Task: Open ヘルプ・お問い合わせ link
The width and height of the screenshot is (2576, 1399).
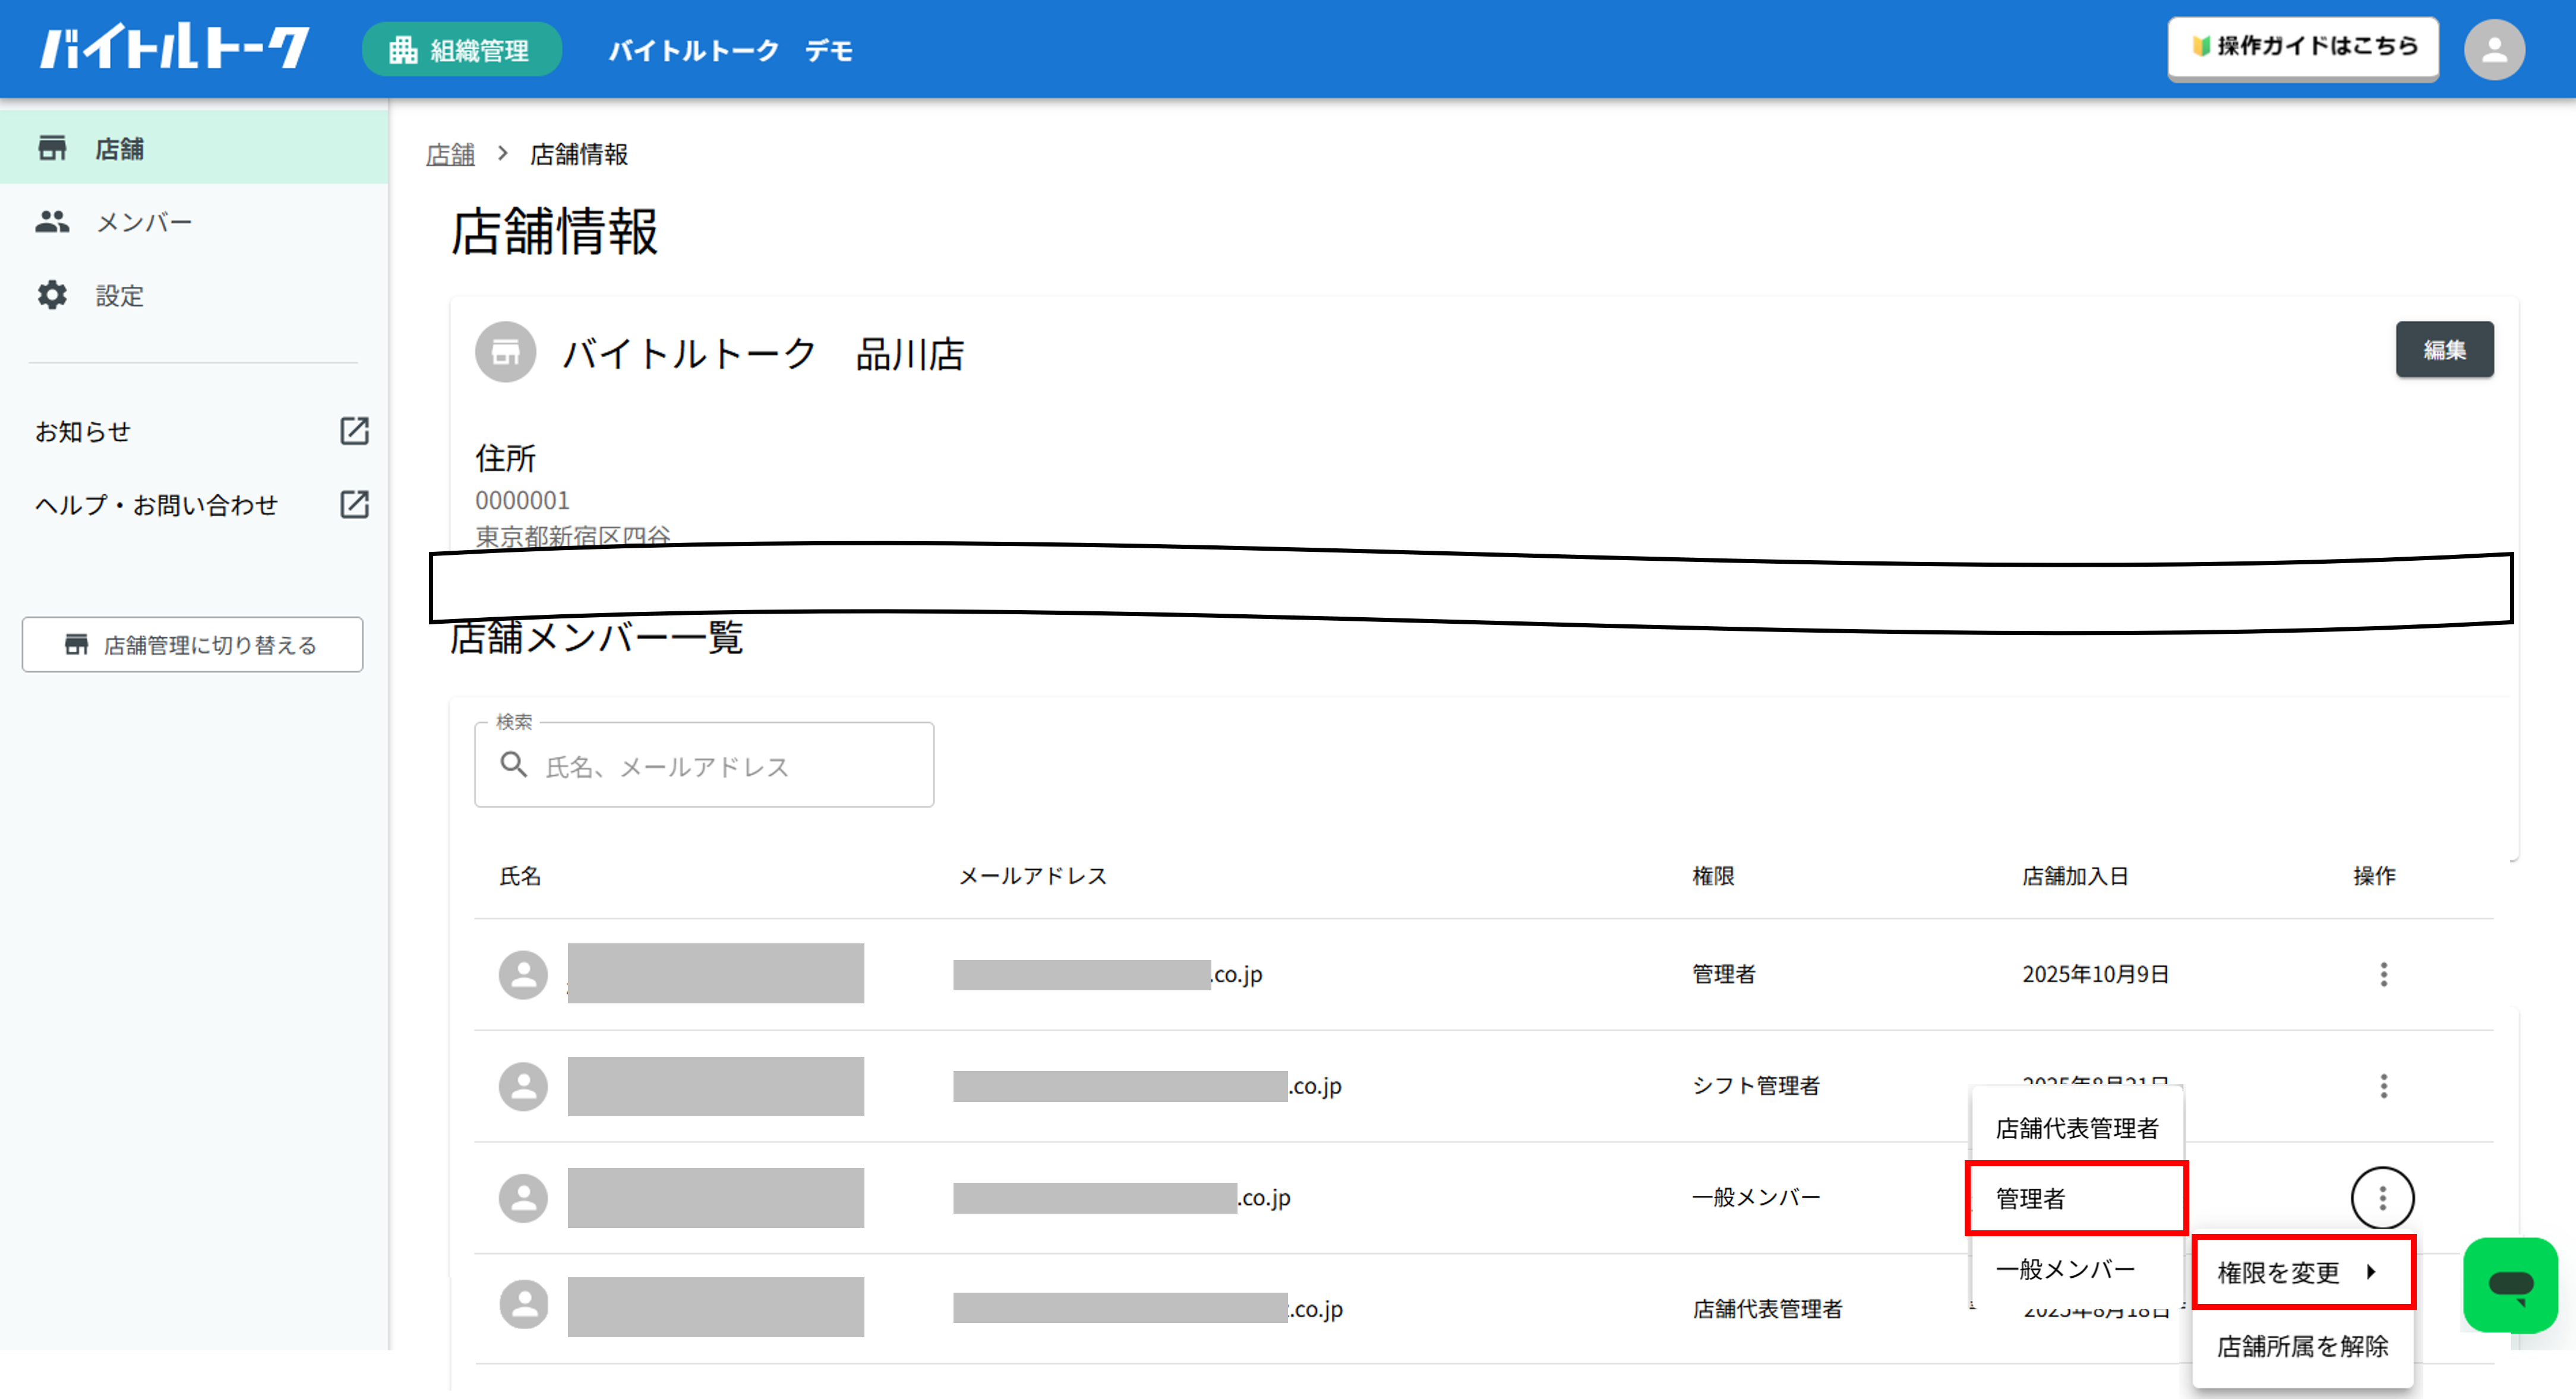Action: 156,505
